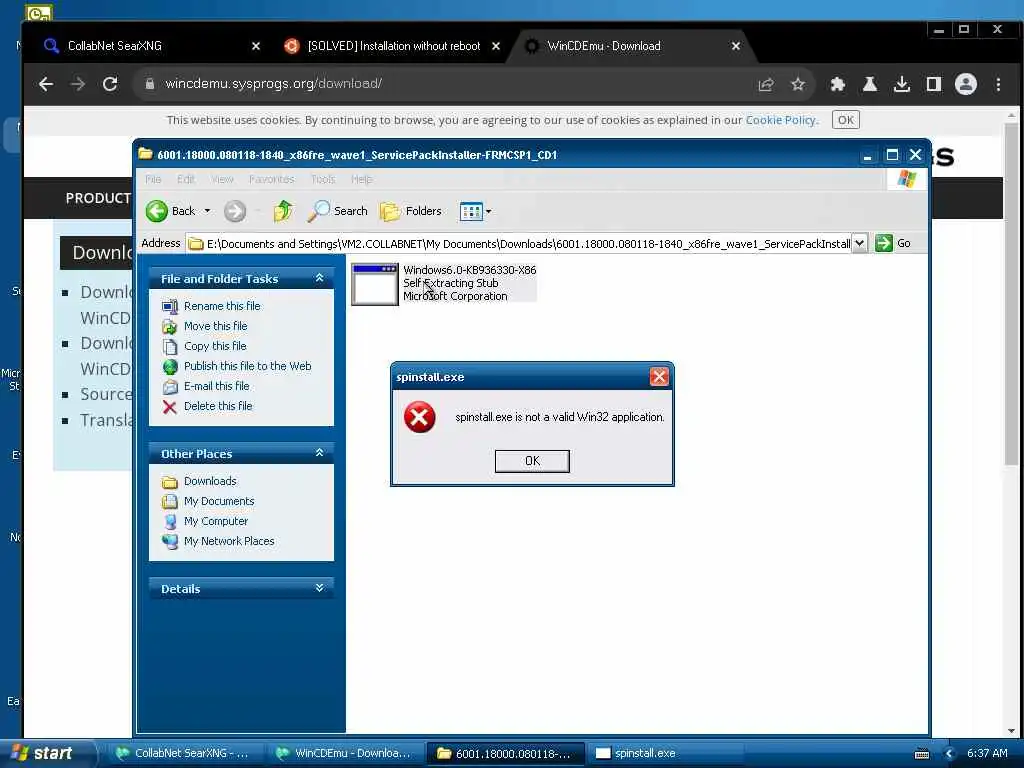Collapse the File and Folder Tasks panel
Image resolution: width=1024 pixels, height=768 pixels.
click(319, 278)
